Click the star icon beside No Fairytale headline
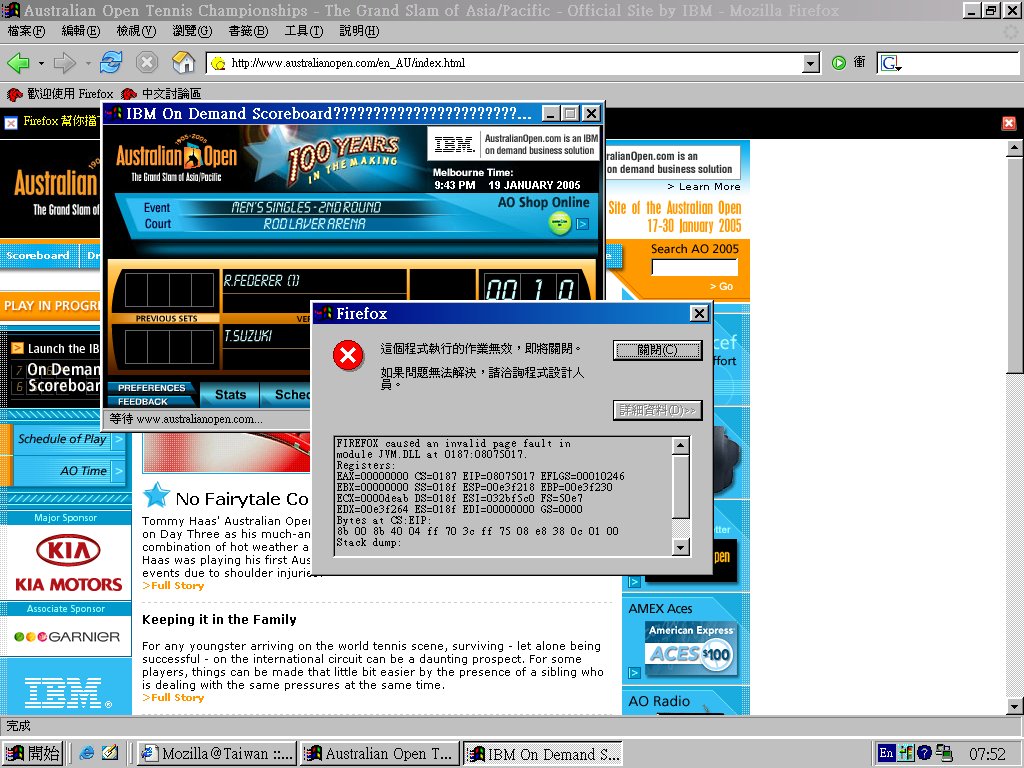Image resolution: width=1024 pixels, height=768 pixels. pos(157,495)
